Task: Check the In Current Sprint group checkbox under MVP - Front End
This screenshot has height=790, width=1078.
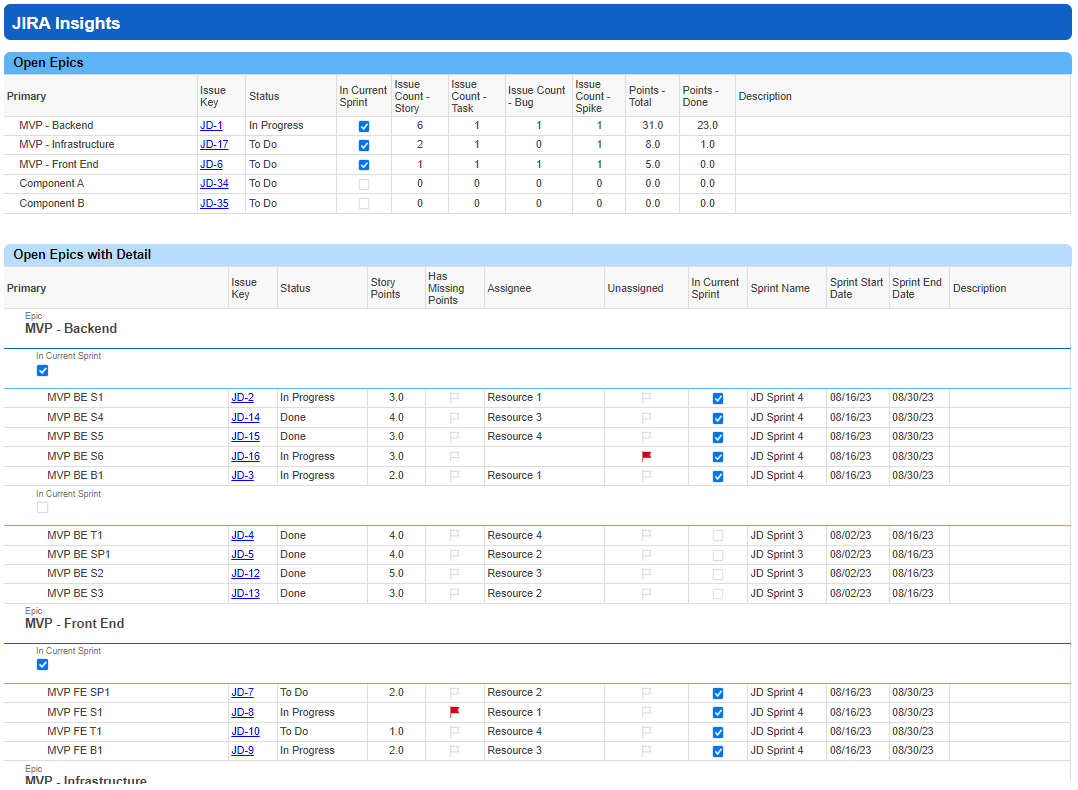Action: point(42,664)
